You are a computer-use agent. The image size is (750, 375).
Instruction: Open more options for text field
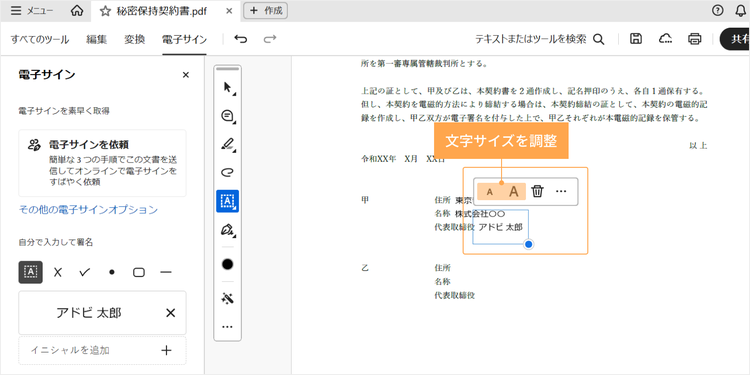coord(561,191)
